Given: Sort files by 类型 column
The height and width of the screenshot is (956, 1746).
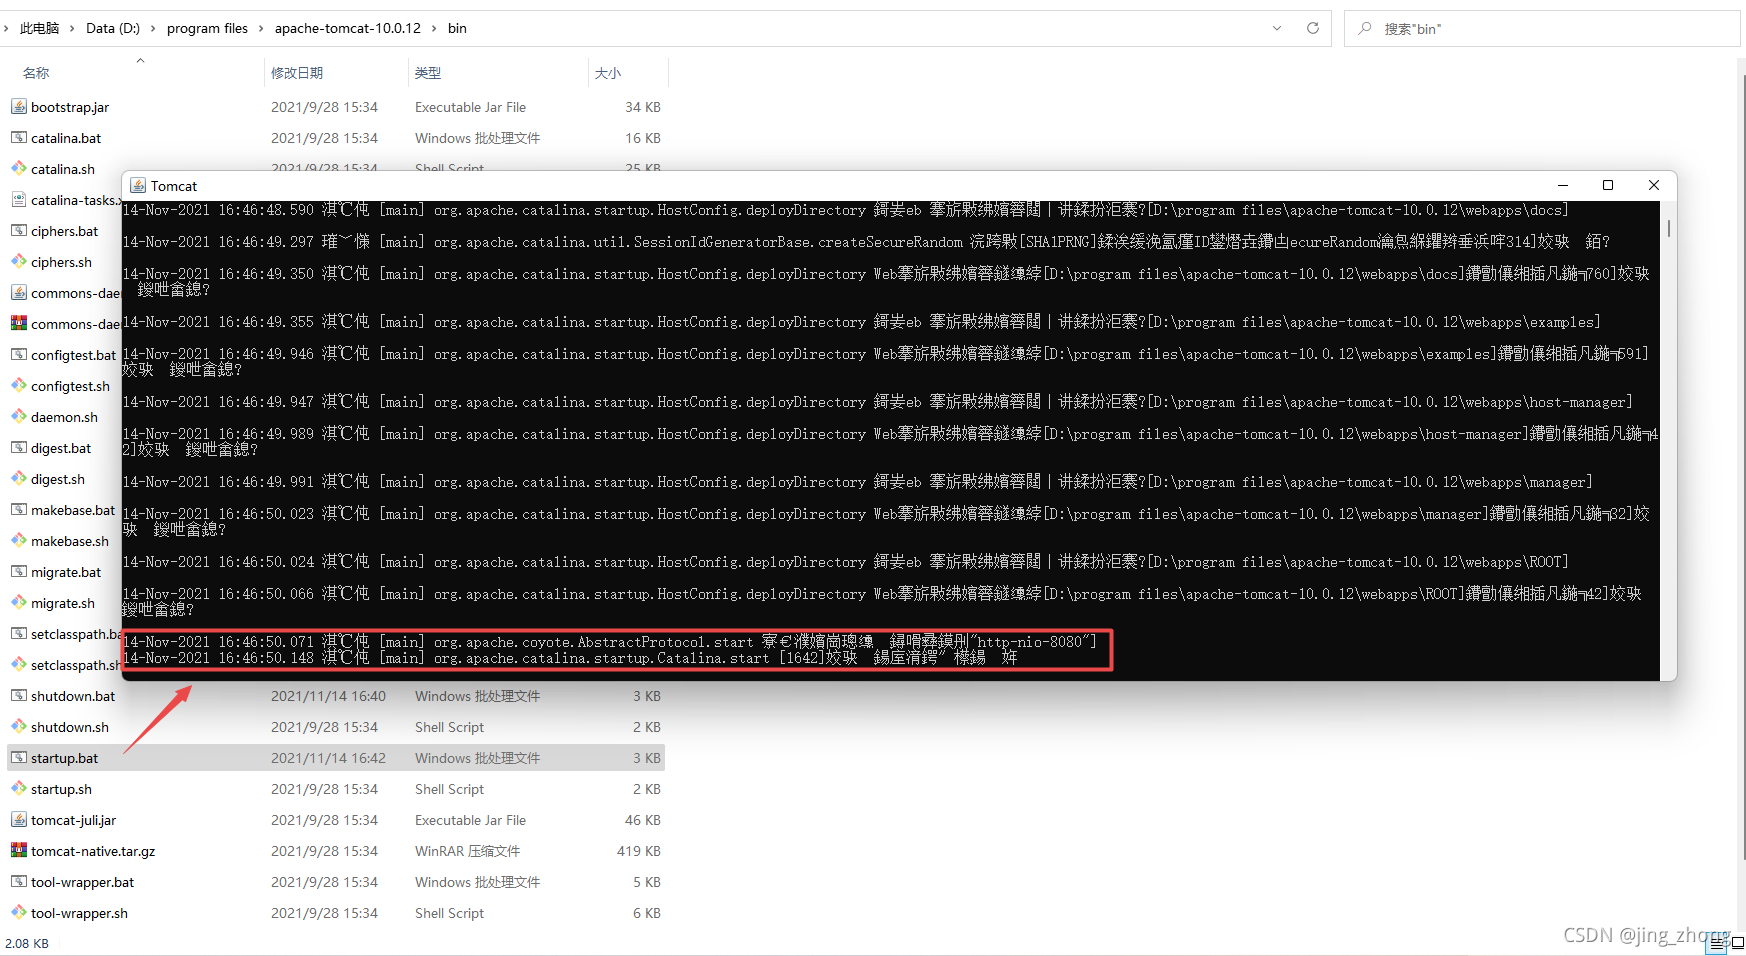Looking at the screenshot, I should 428,73.
